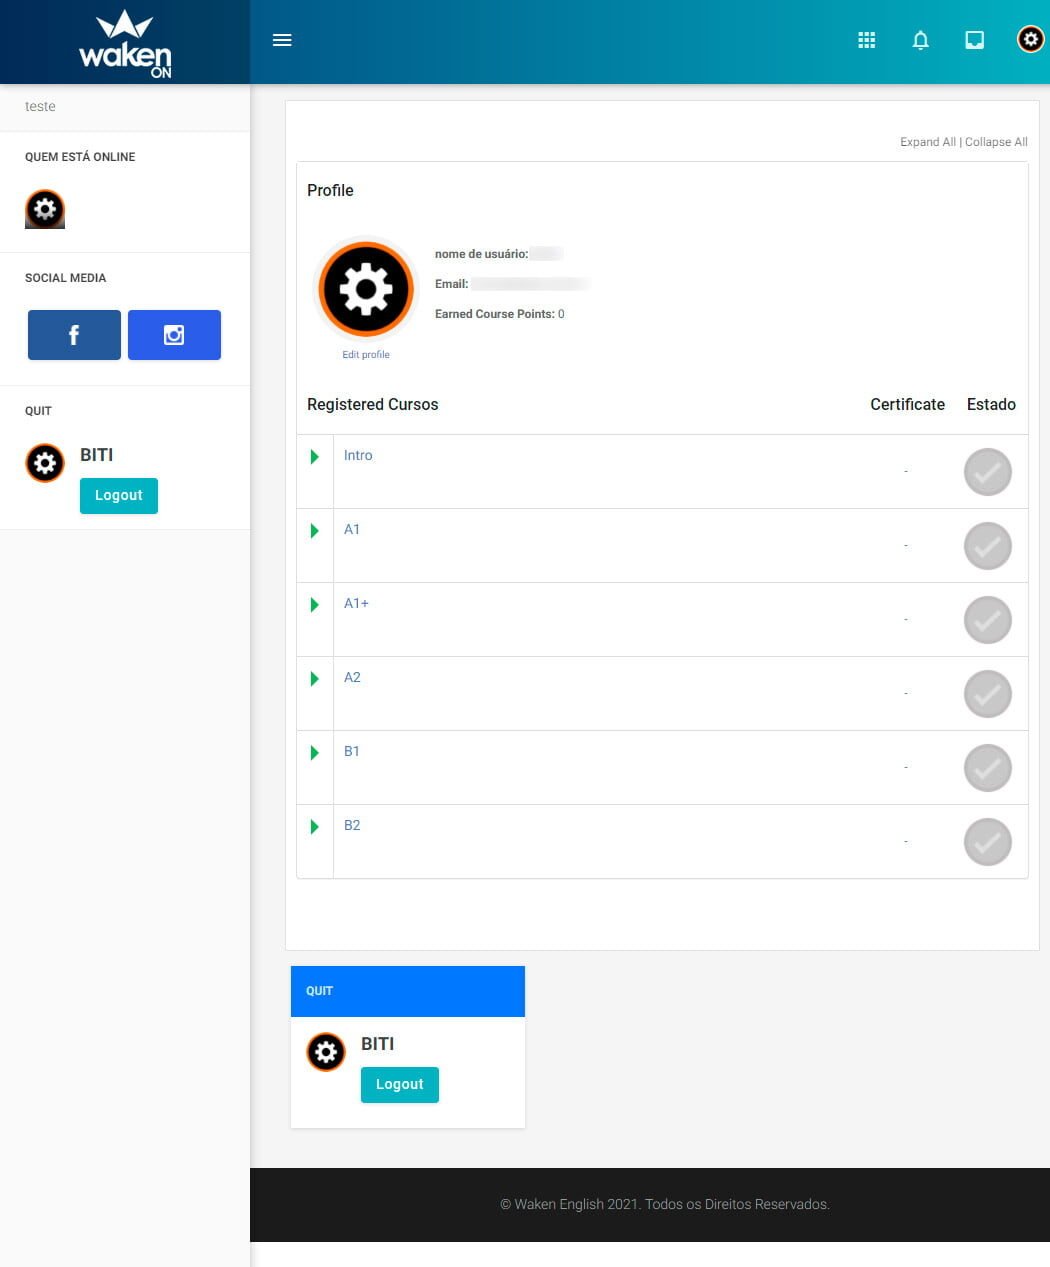Open the inbox messages icon
The image size is (1050, 1267).
click(x=974, y=40)
